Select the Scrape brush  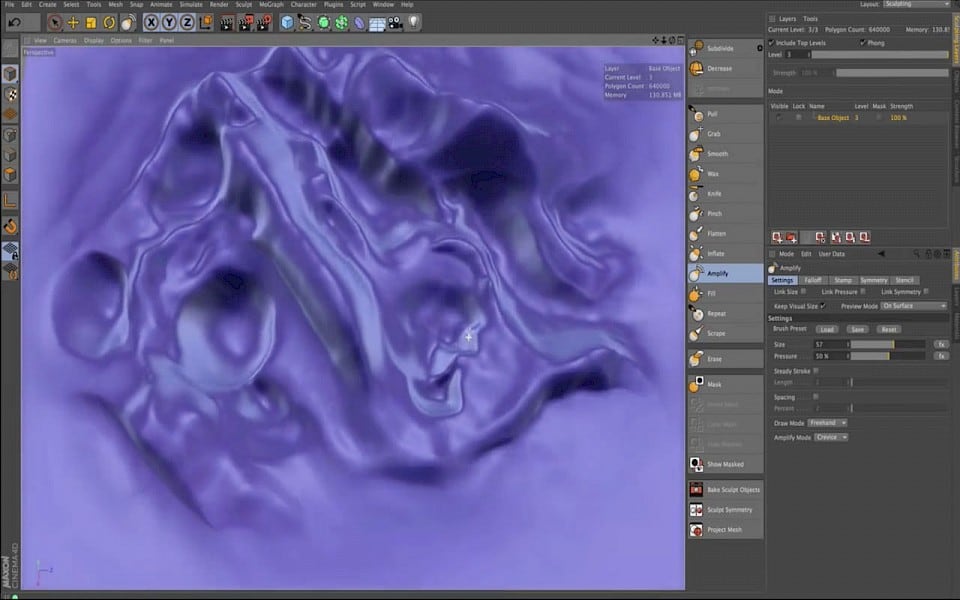(726, 333)
